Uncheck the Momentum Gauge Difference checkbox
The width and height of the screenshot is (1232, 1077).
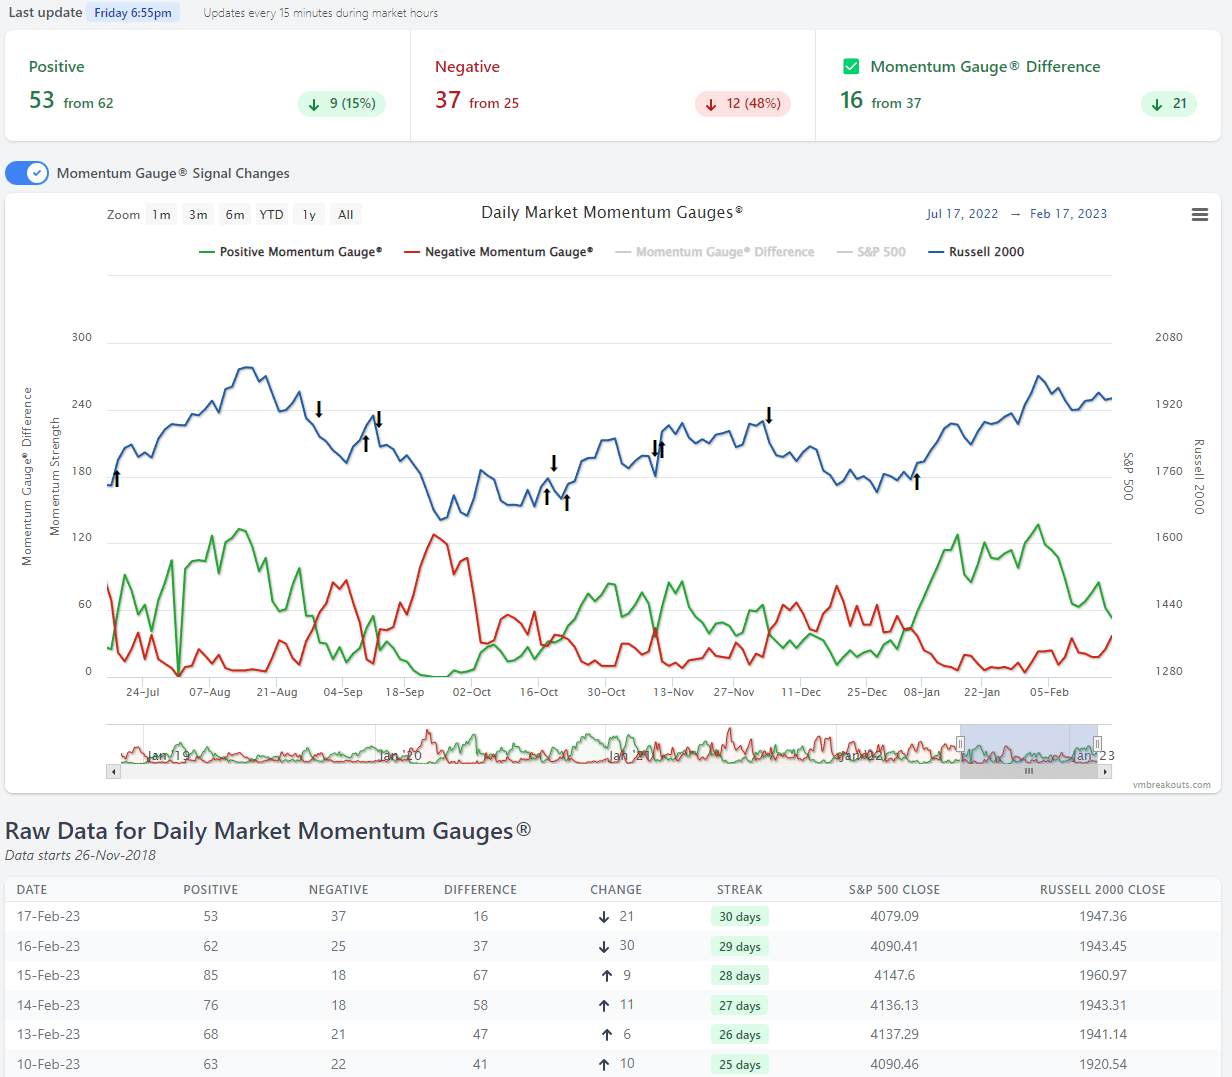click(x=851, y=67)
